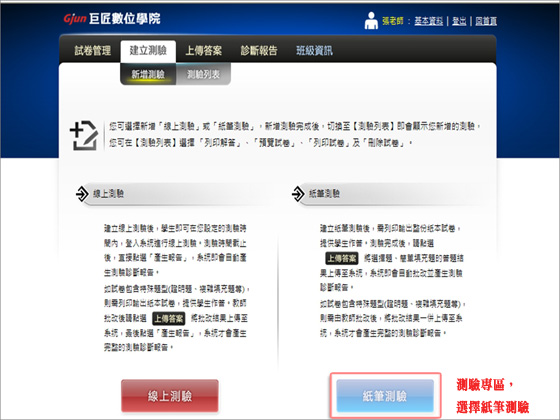Click the Gjun 巨匠數位學院 logo
The height and width of the screenshot is (420, 560).
pyautogui.click(x=112, y=19)
